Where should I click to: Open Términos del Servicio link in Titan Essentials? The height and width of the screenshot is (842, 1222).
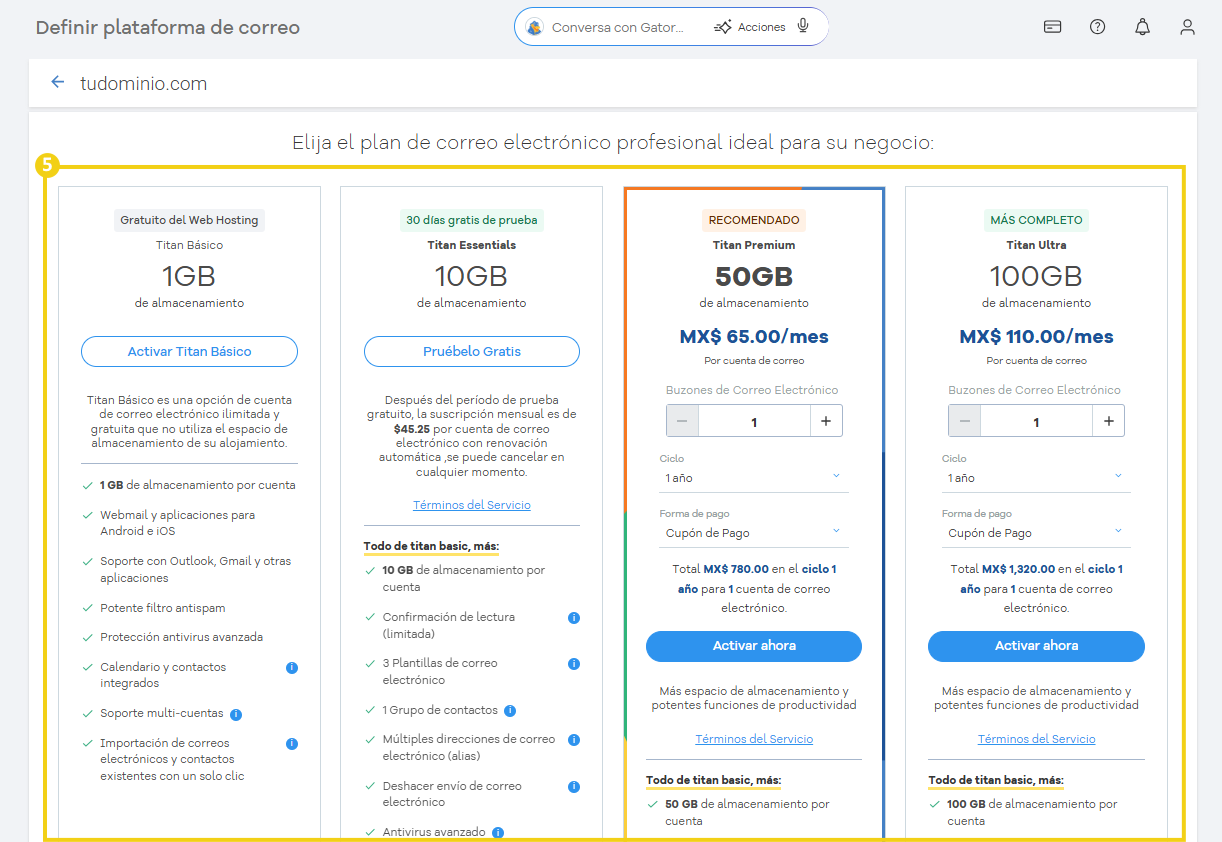471,504
